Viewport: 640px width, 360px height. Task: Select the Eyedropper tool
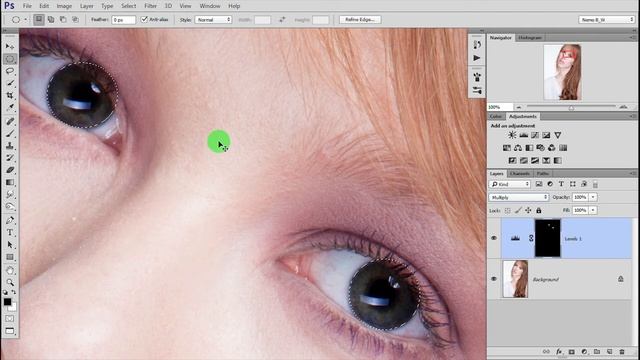[10, 107]
